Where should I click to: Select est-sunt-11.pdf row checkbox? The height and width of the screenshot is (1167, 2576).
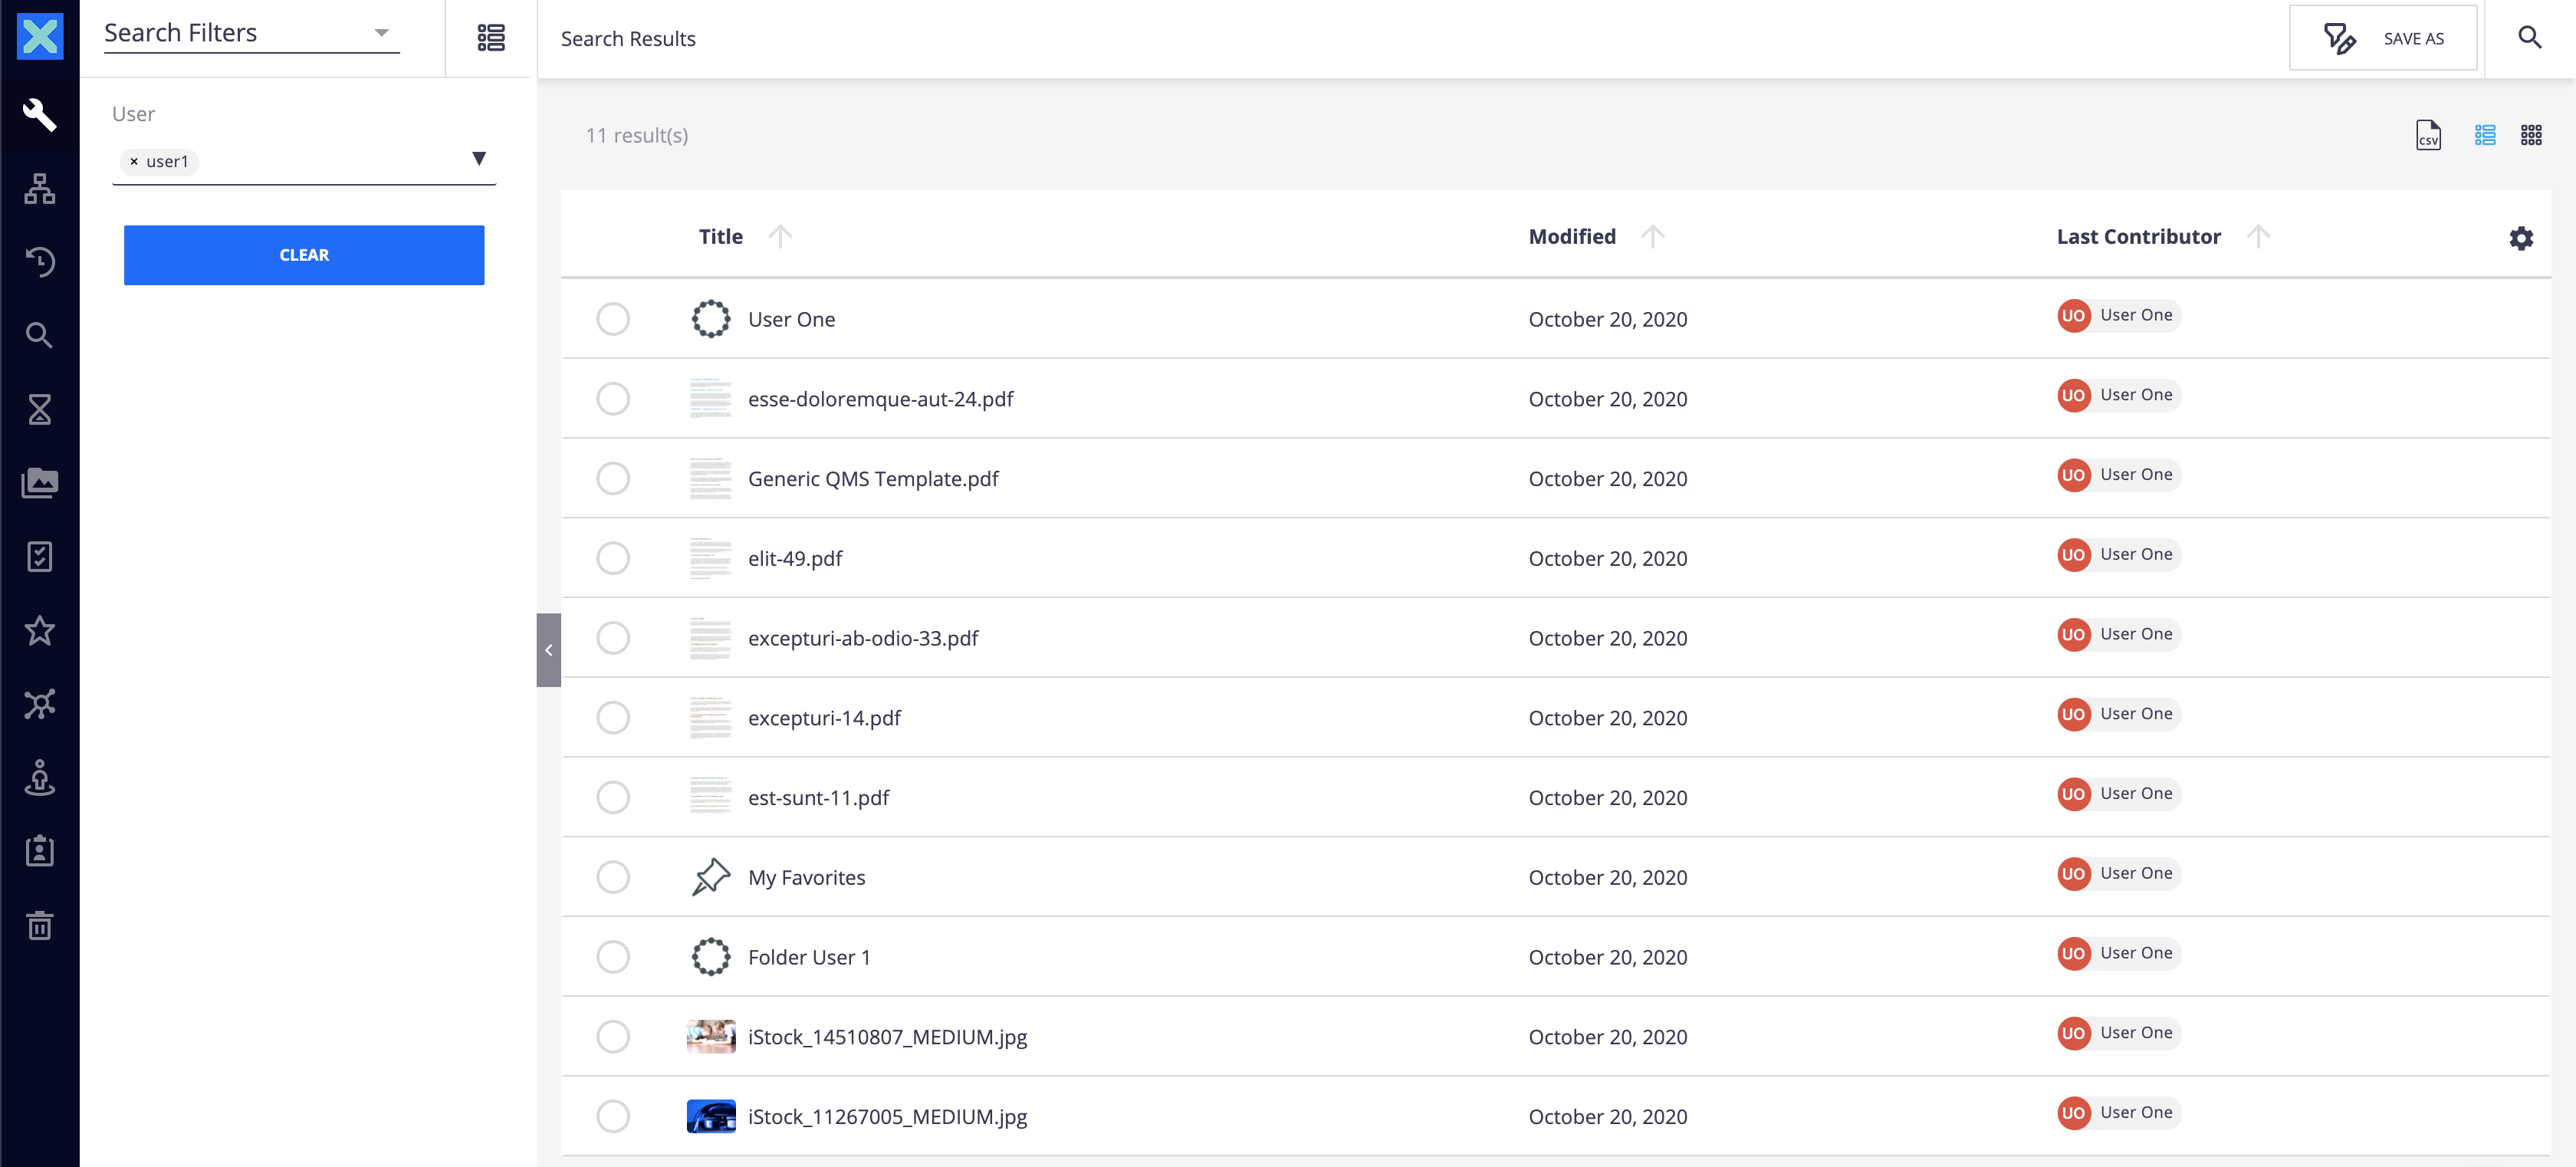pos(613,797)
